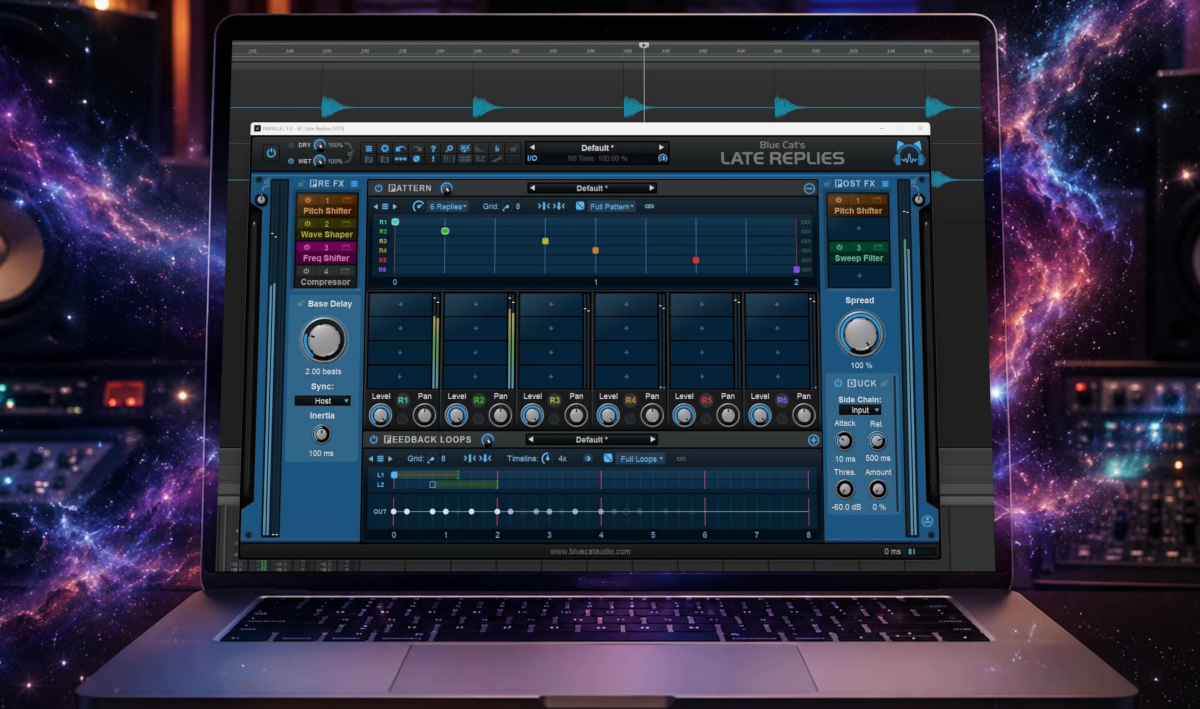
Task: Go to next main preset arrow
Action: 661,148
